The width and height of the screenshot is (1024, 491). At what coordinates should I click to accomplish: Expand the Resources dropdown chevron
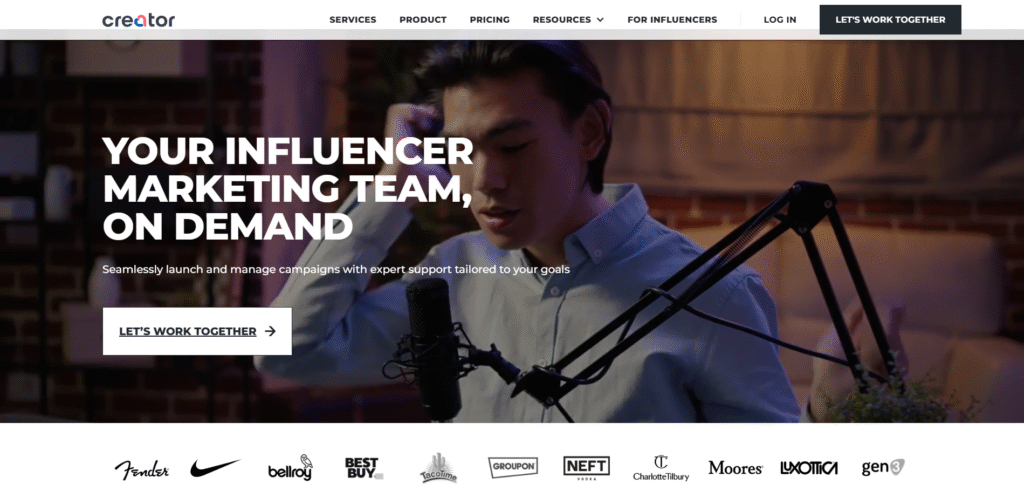point(600,20)
